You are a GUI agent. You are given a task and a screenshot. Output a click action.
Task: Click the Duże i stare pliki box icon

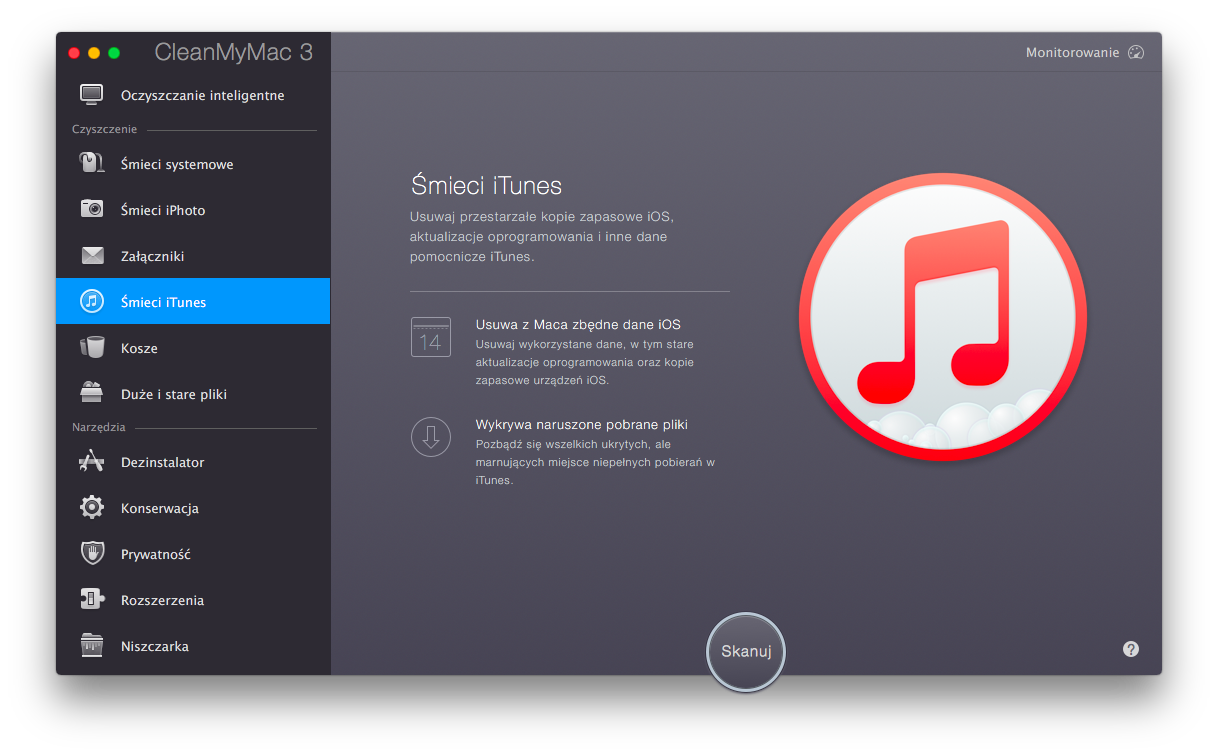point(92,393)
